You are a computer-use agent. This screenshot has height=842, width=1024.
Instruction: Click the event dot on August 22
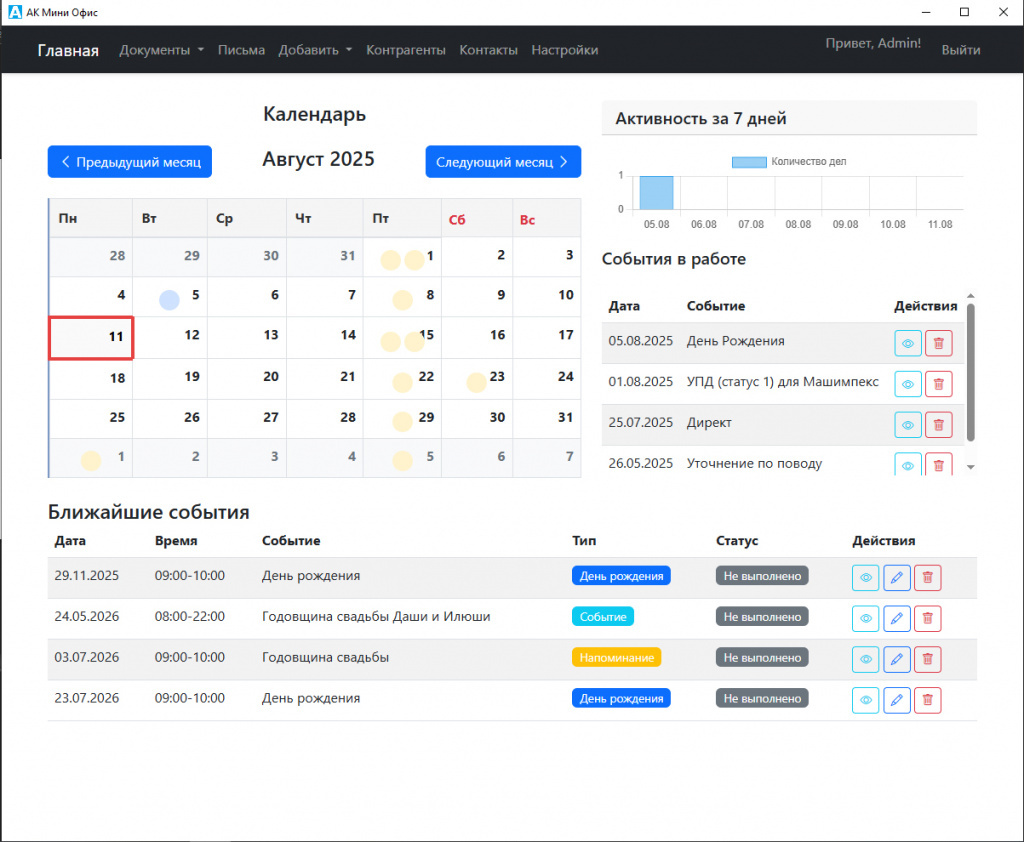(x=402, y=382)
